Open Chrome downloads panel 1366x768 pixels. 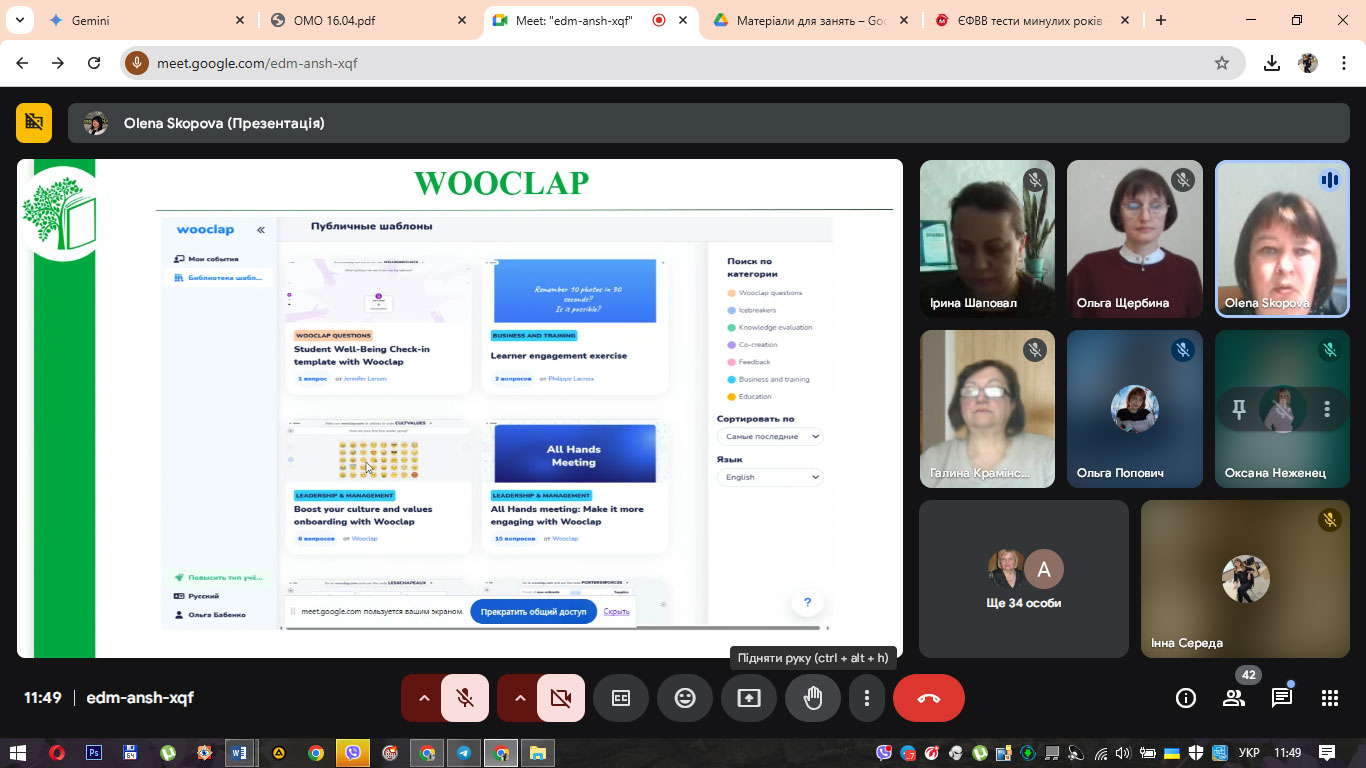pos(1272,63)
